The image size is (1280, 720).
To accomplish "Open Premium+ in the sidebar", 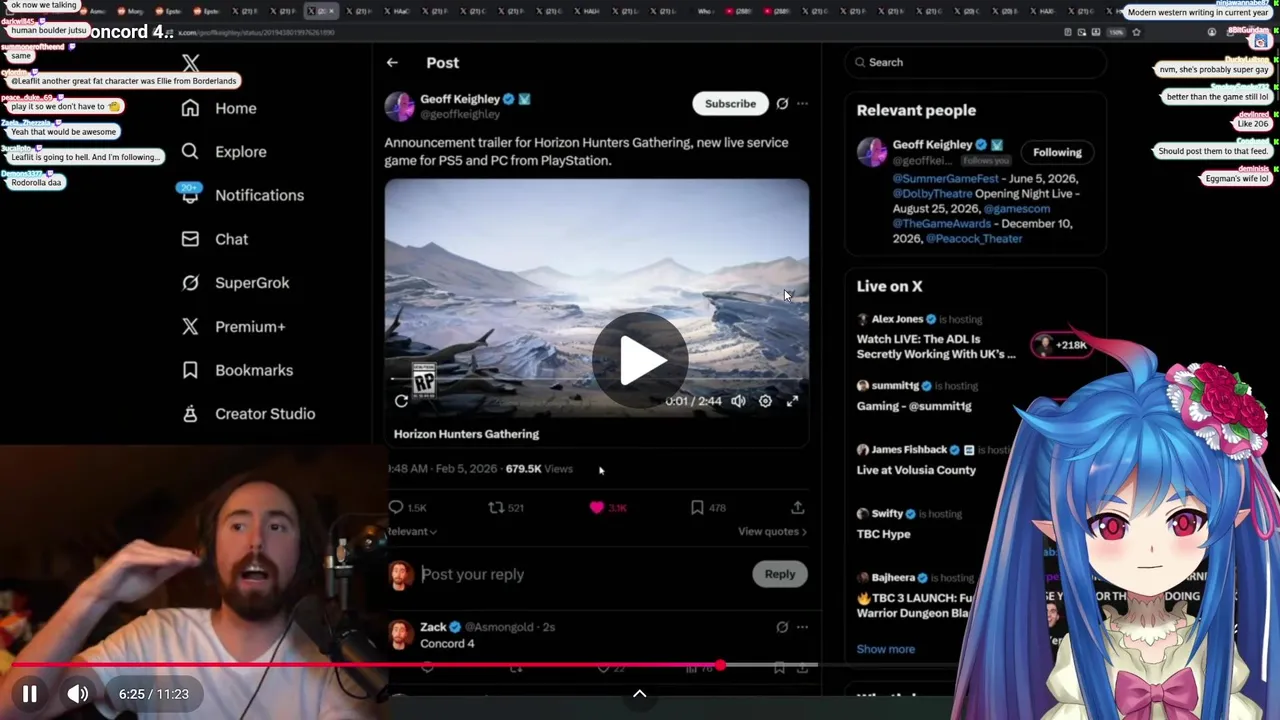I will [x=233, y=326].
